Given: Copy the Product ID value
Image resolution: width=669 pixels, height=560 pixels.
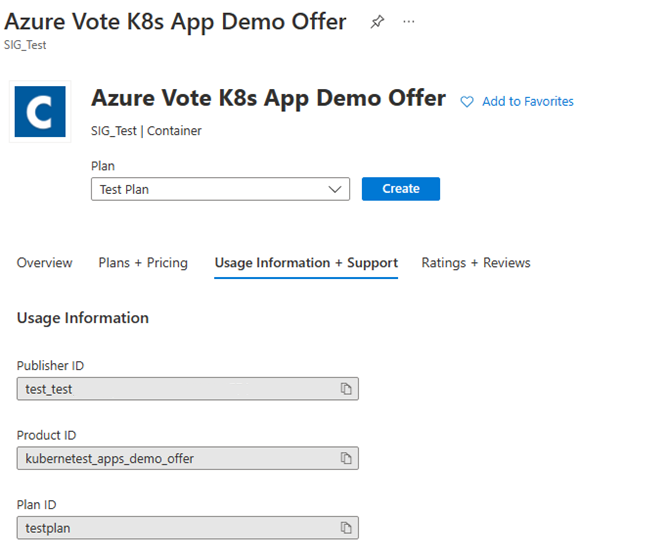Looking at the screenshot, I should [346, 458].
